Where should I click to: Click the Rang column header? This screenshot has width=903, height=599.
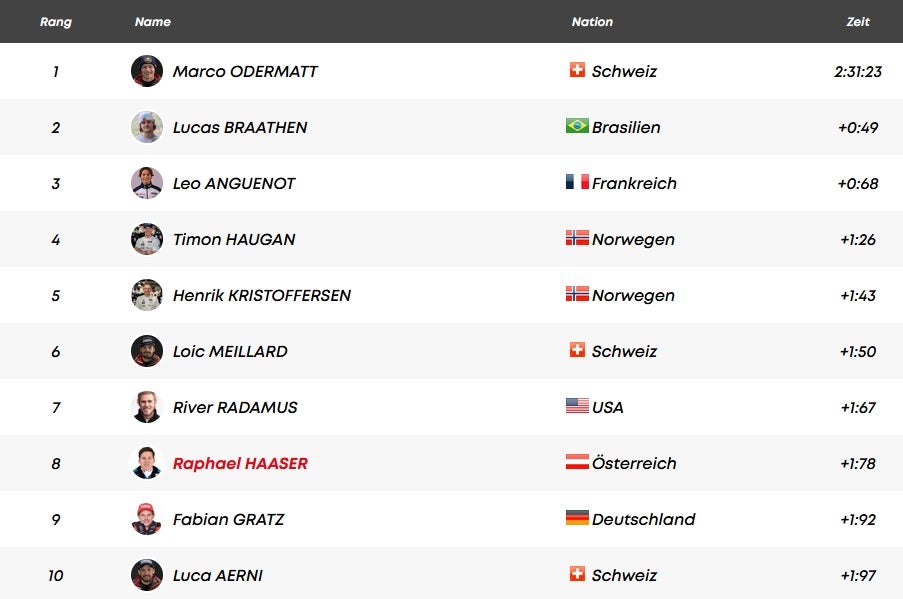click(56, 21)
